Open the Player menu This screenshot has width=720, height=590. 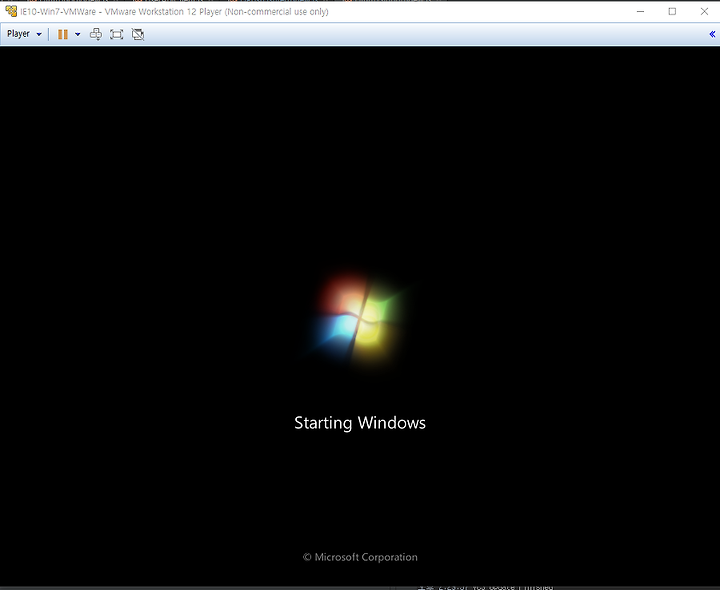24,34
